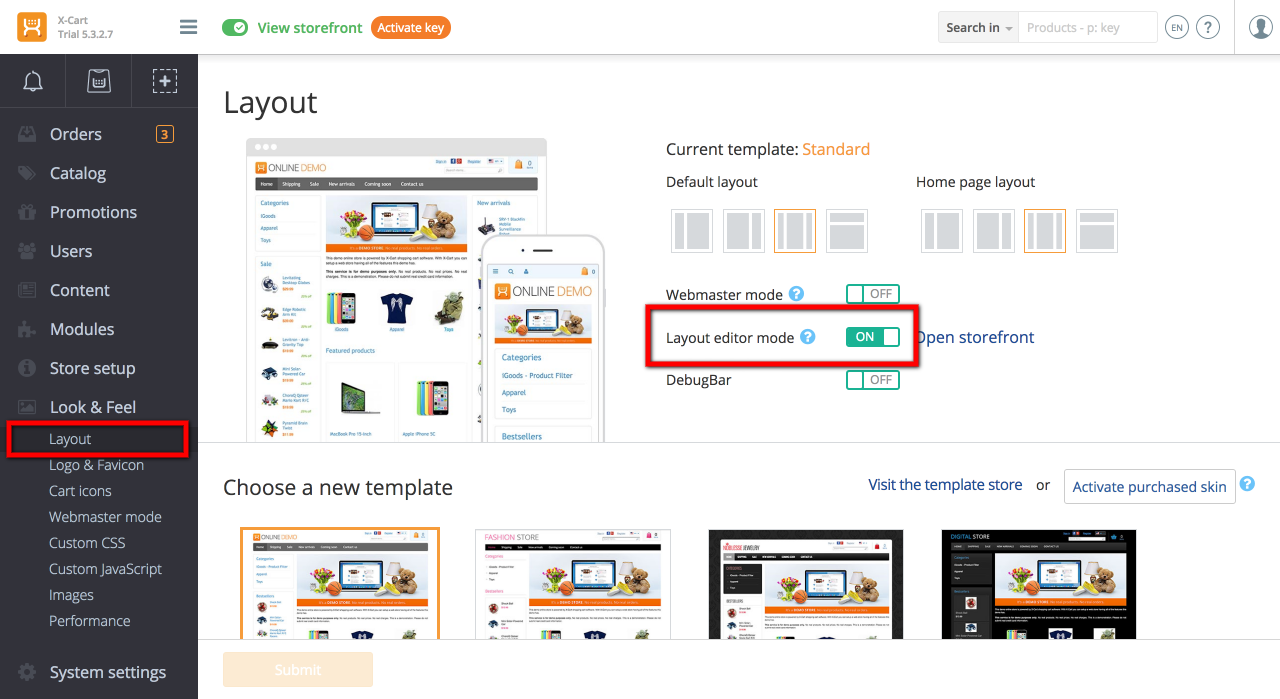Click the Users group icon

(27, 251)
